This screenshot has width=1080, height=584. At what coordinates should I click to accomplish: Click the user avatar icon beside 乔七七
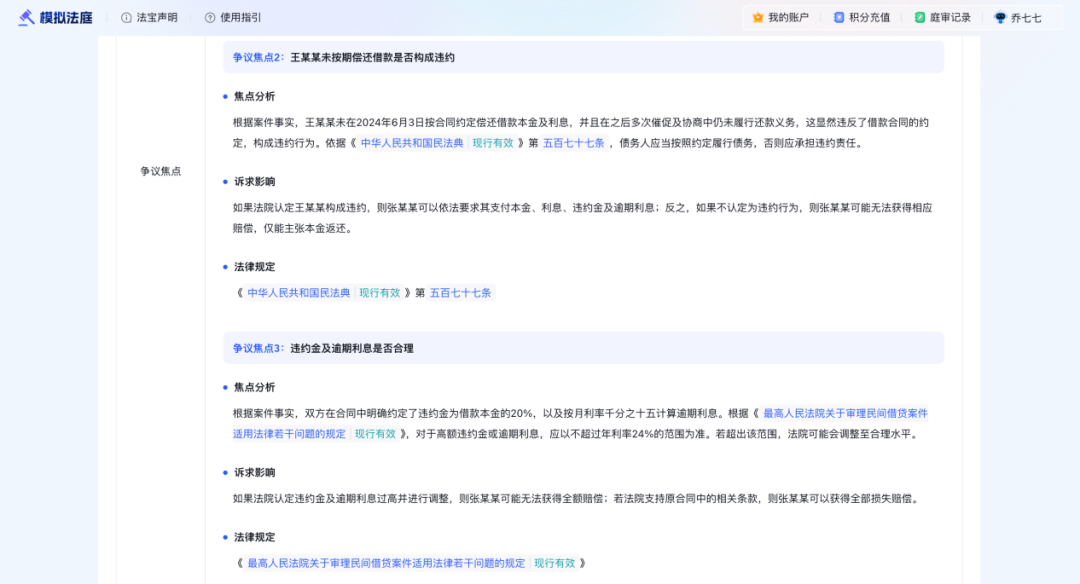click(1000, 18)
